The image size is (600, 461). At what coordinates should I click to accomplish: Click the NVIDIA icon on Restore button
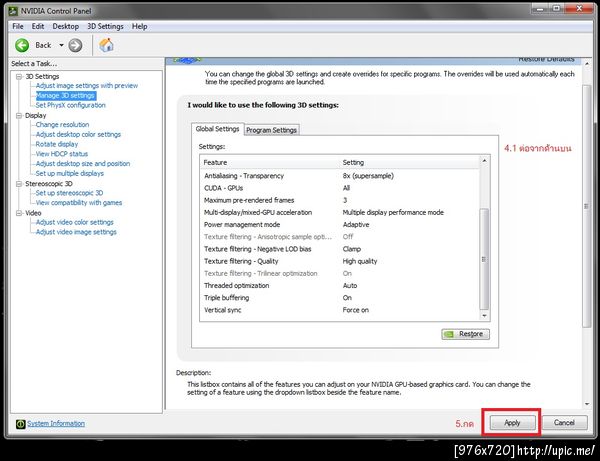tap(448, 334)
